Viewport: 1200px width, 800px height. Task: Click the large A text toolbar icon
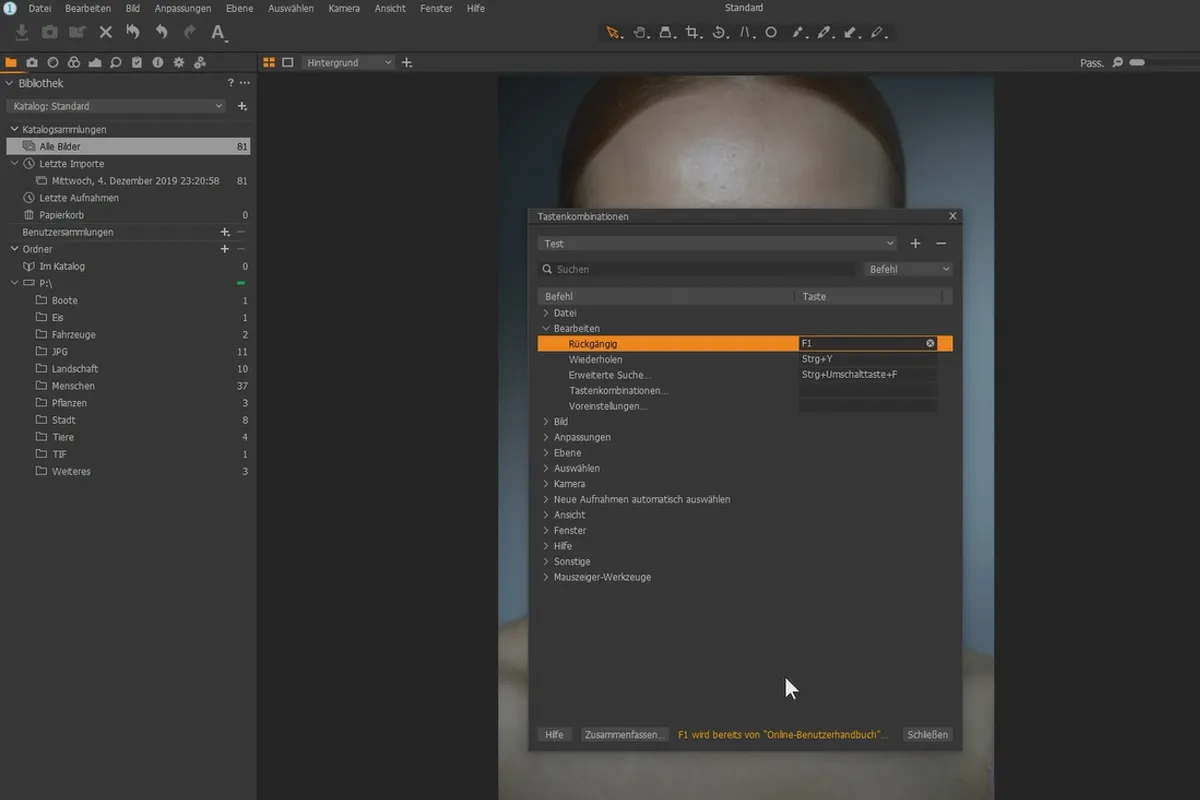pyautogui.click(x=218, y=33)
